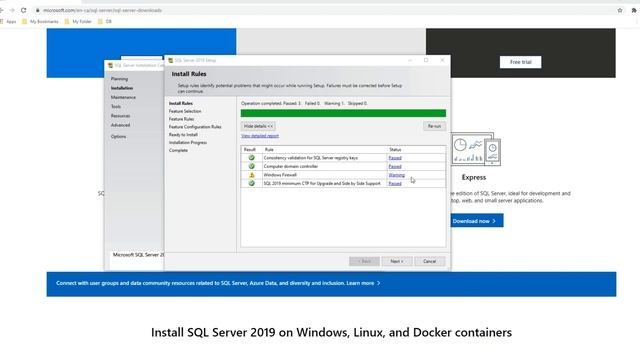Click Install Rules step in setup

(x=181, y=104)
